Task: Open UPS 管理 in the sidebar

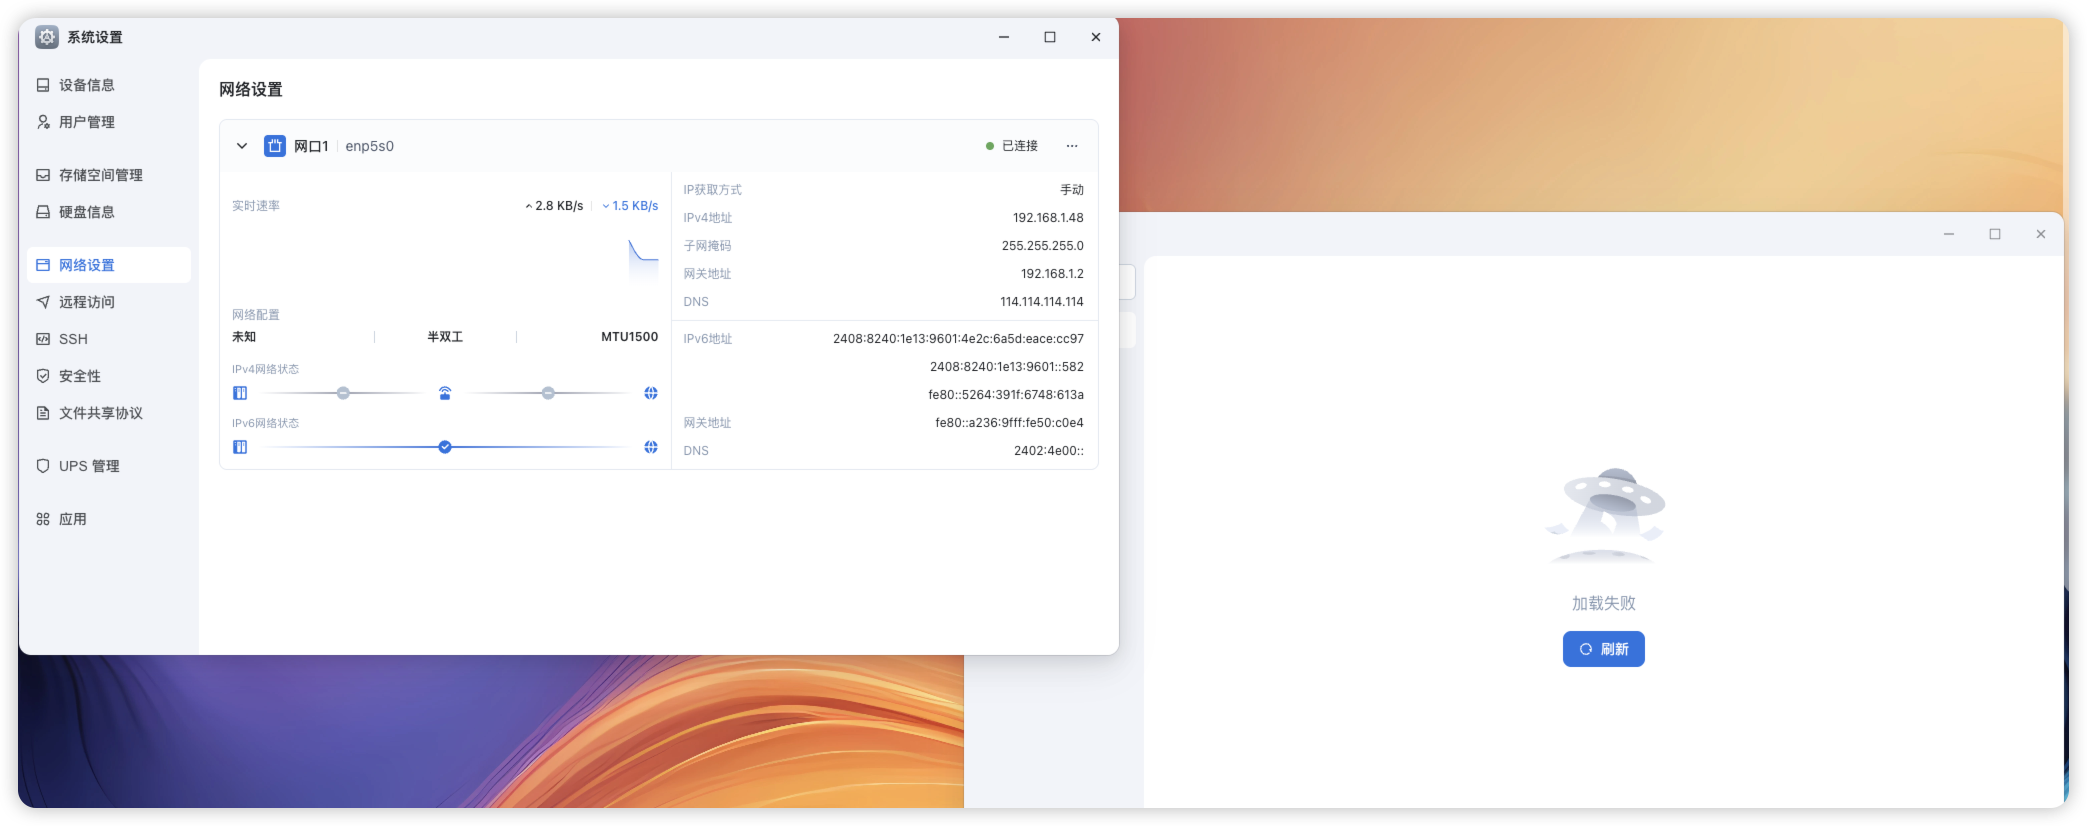Action: pos(109,466)
